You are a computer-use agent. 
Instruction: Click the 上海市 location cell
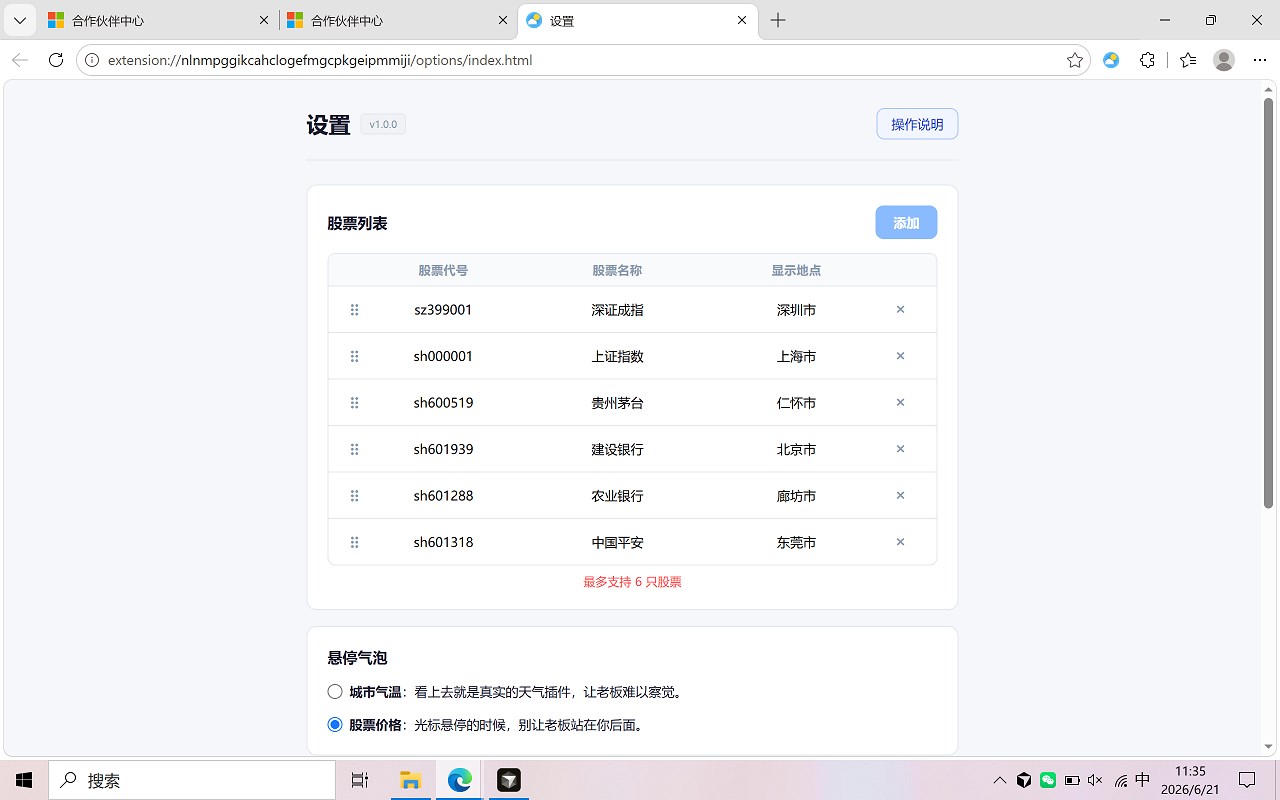coord(796,356)
